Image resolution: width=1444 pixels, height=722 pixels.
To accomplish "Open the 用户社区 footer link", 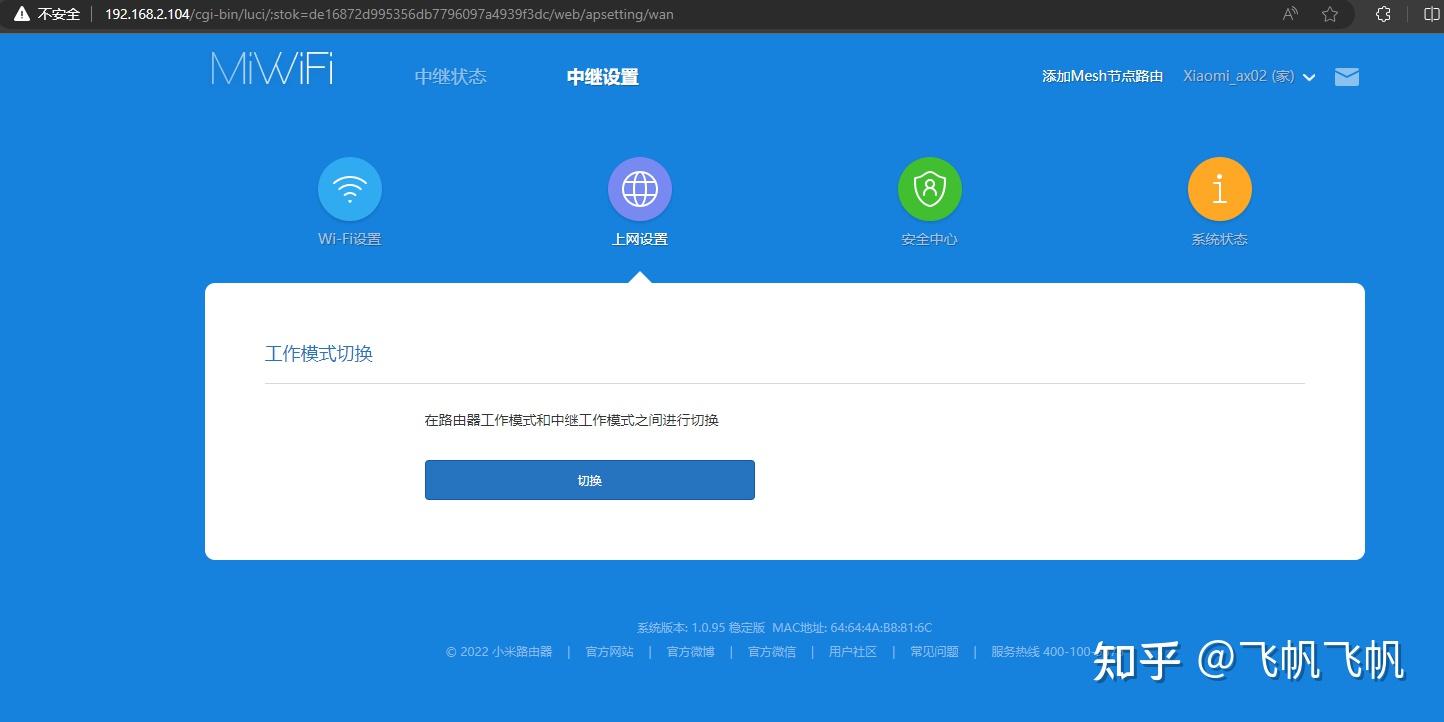I will 851,651.
